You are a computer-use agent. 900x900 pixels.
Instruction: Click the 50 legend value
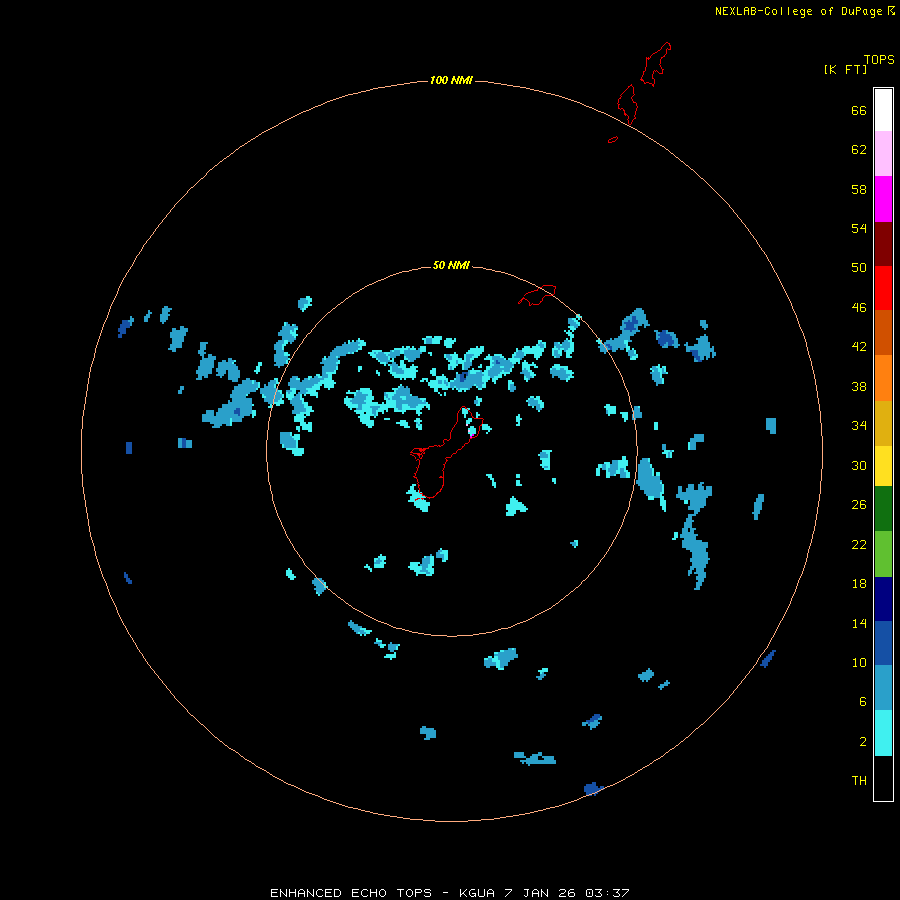pyautogui.click(x=859, y=267)
